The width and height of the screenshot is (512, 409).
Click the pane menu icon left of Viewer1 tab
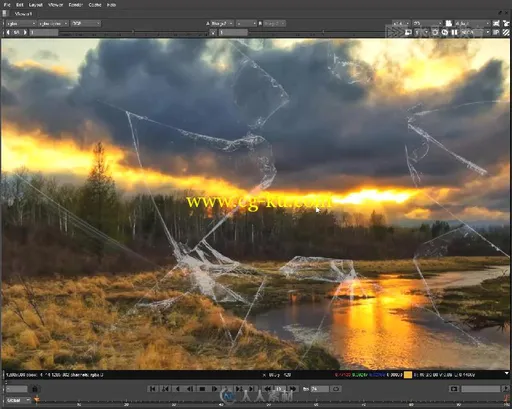click(x=5, y=14)
